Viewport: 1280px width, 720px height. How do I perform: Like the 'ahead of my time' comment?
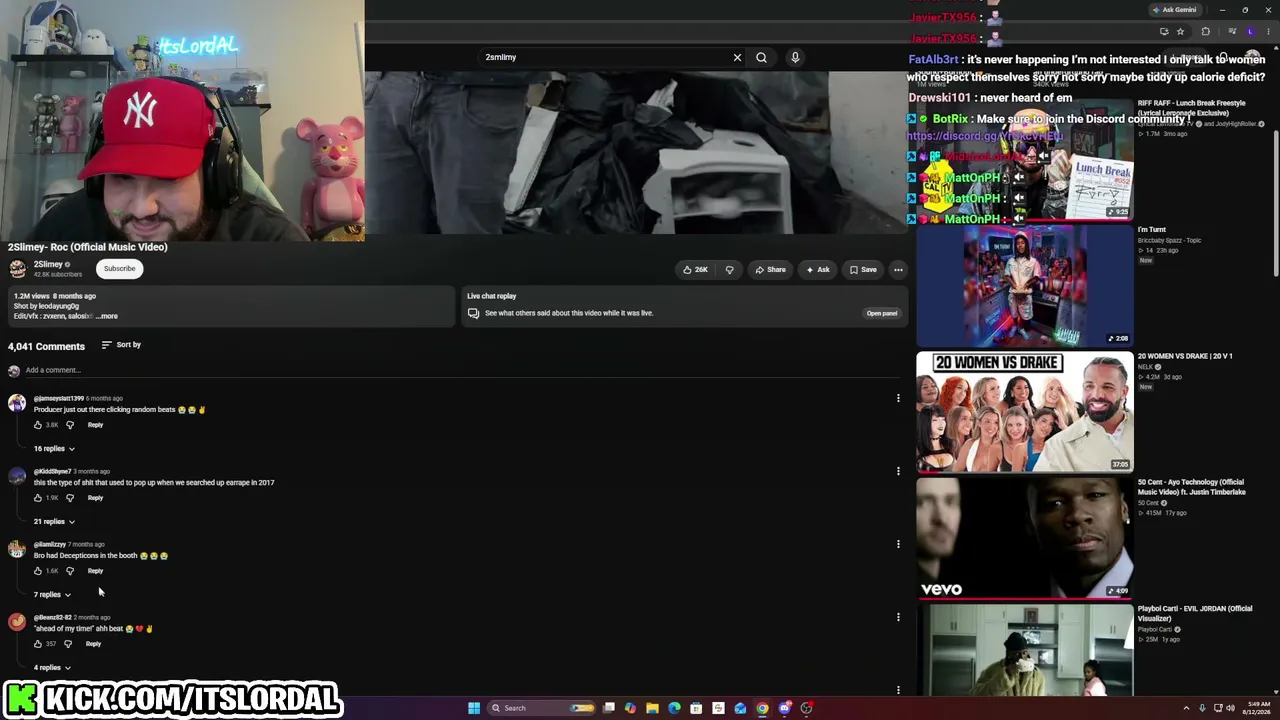point(38,644)
